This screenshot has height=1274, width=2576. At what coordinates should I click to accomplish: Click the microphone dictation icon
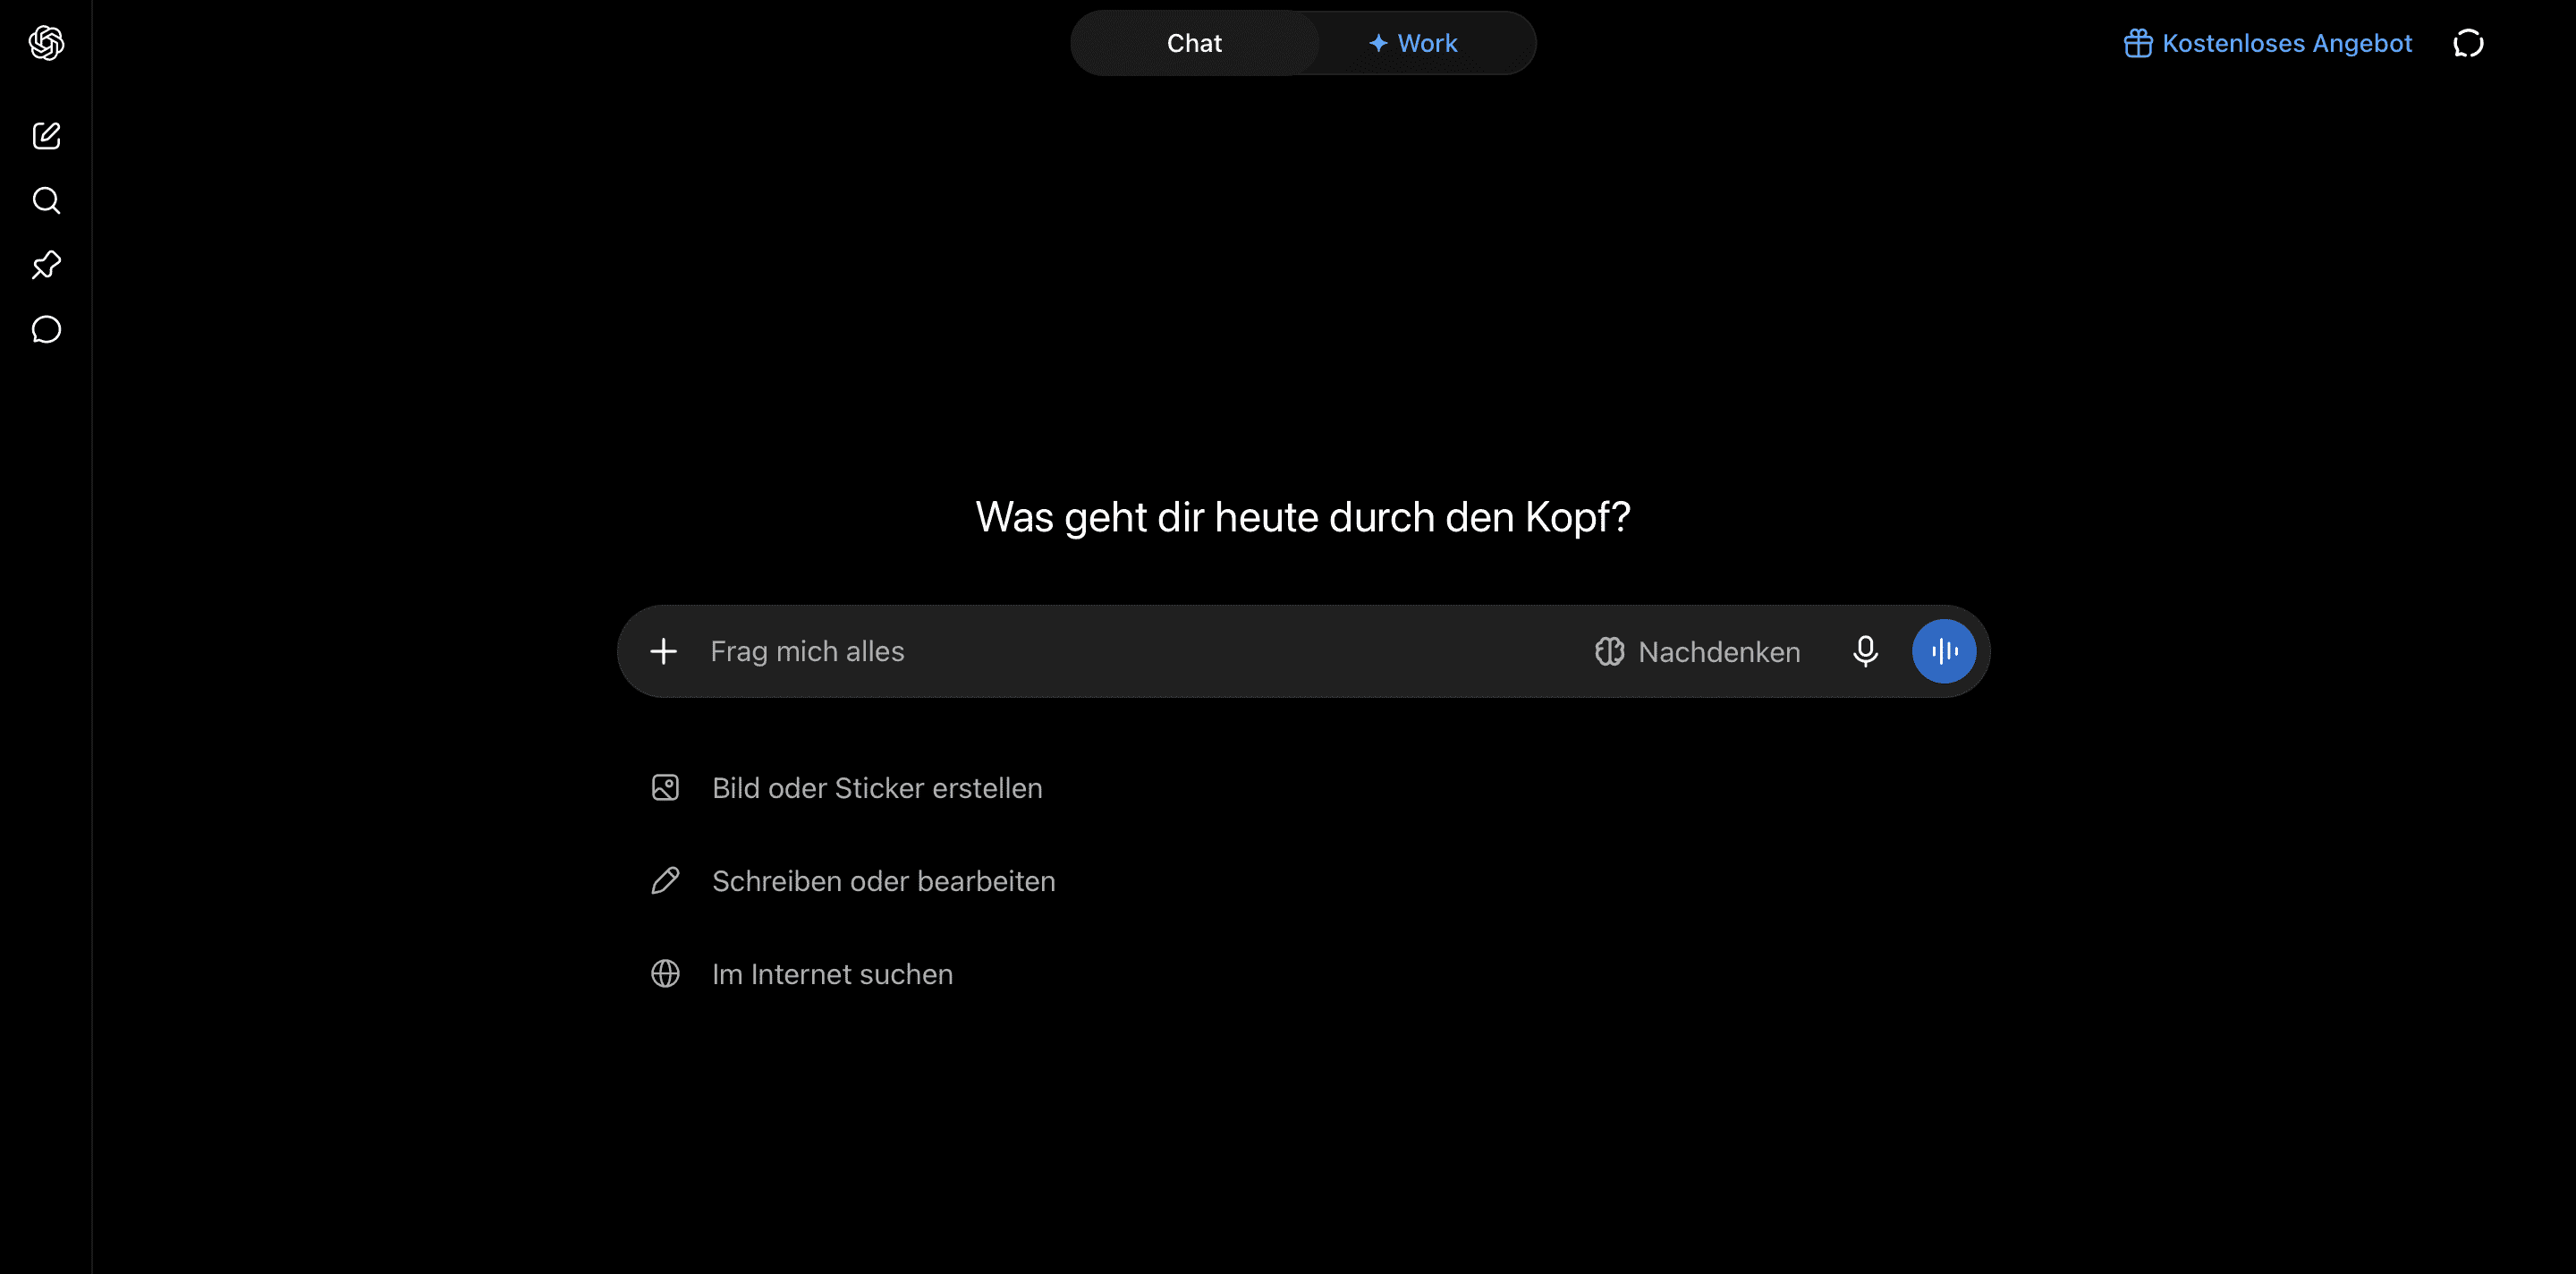pyautogui.click(x=1865, y=652)
